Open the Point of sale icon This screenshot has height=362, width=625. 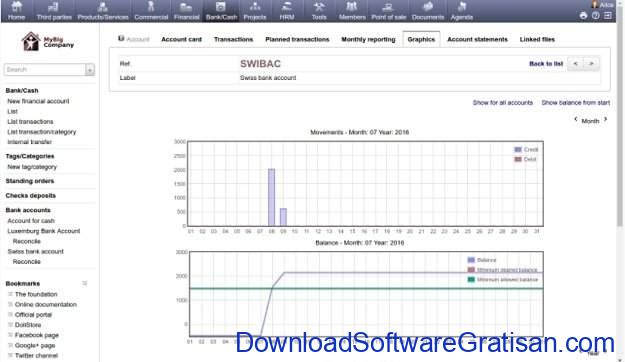pyautogui.click(x=388, y=7)
